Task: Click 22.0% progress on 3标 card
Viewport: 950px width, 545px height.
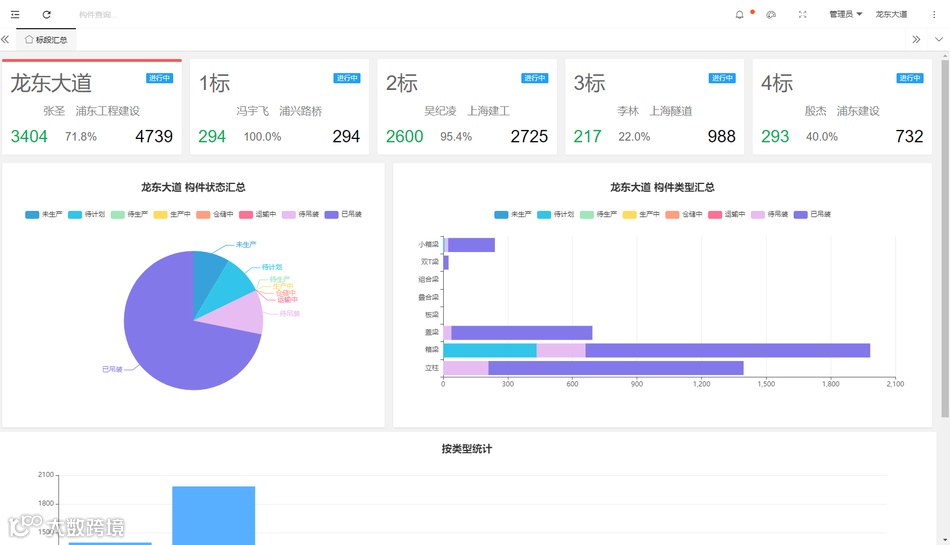Action: (x=634, y=137)
